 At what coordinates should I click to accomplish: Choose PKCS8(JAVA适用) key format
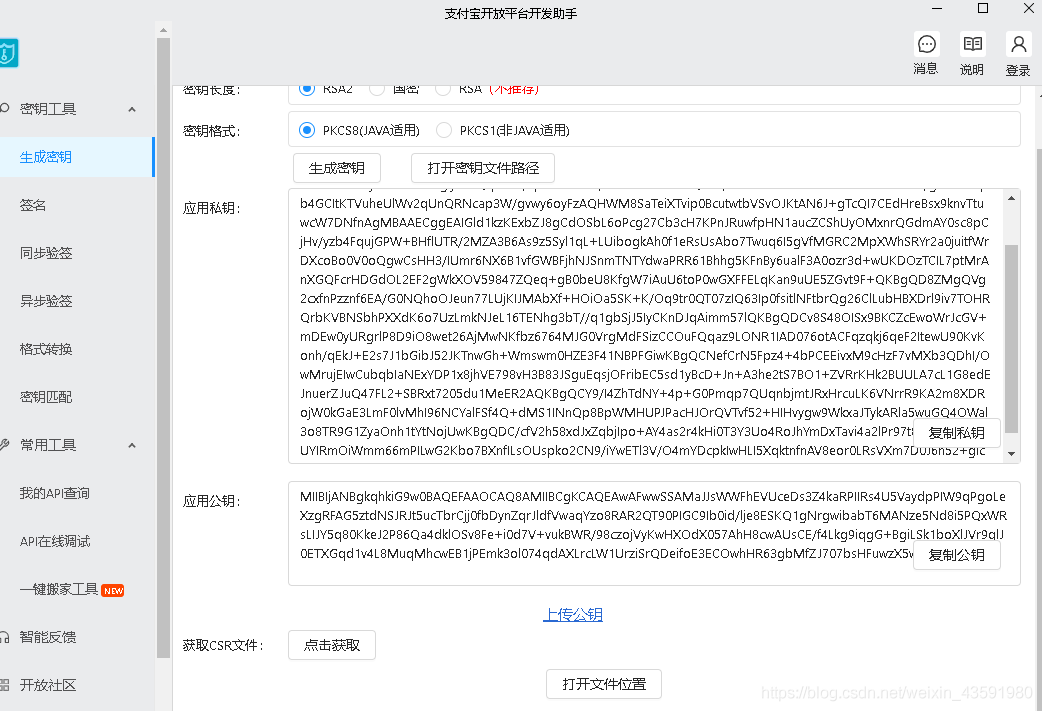[x=307, y=130]
